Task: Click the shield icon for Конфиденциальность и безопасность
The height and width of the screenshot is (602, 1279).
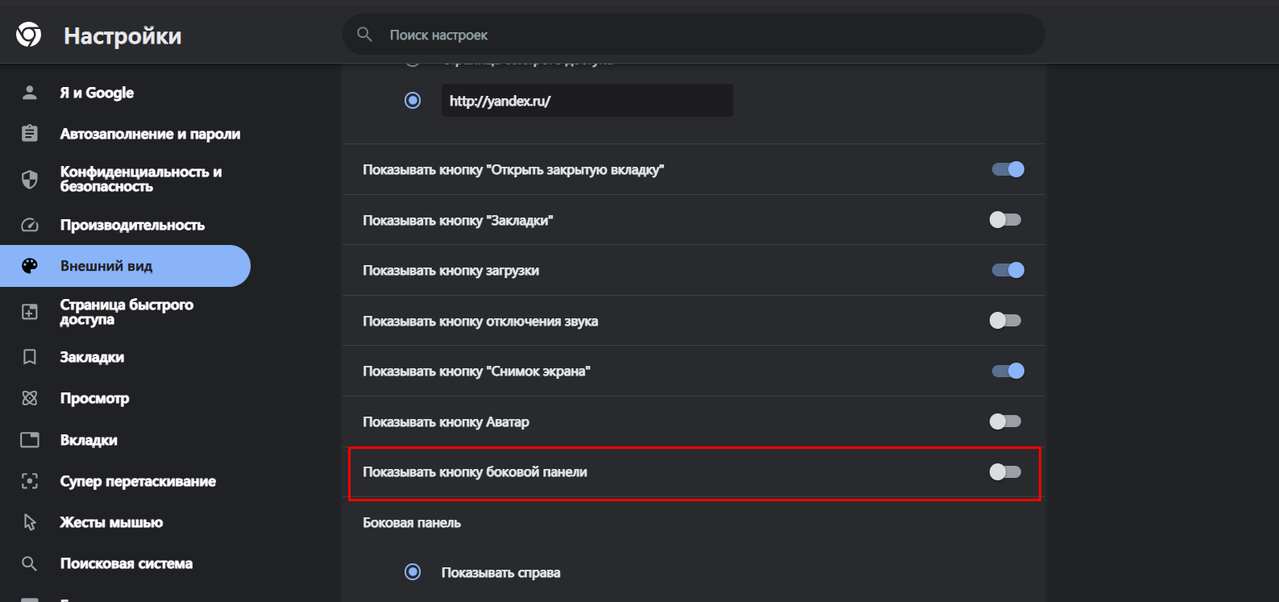Action: 29,179
